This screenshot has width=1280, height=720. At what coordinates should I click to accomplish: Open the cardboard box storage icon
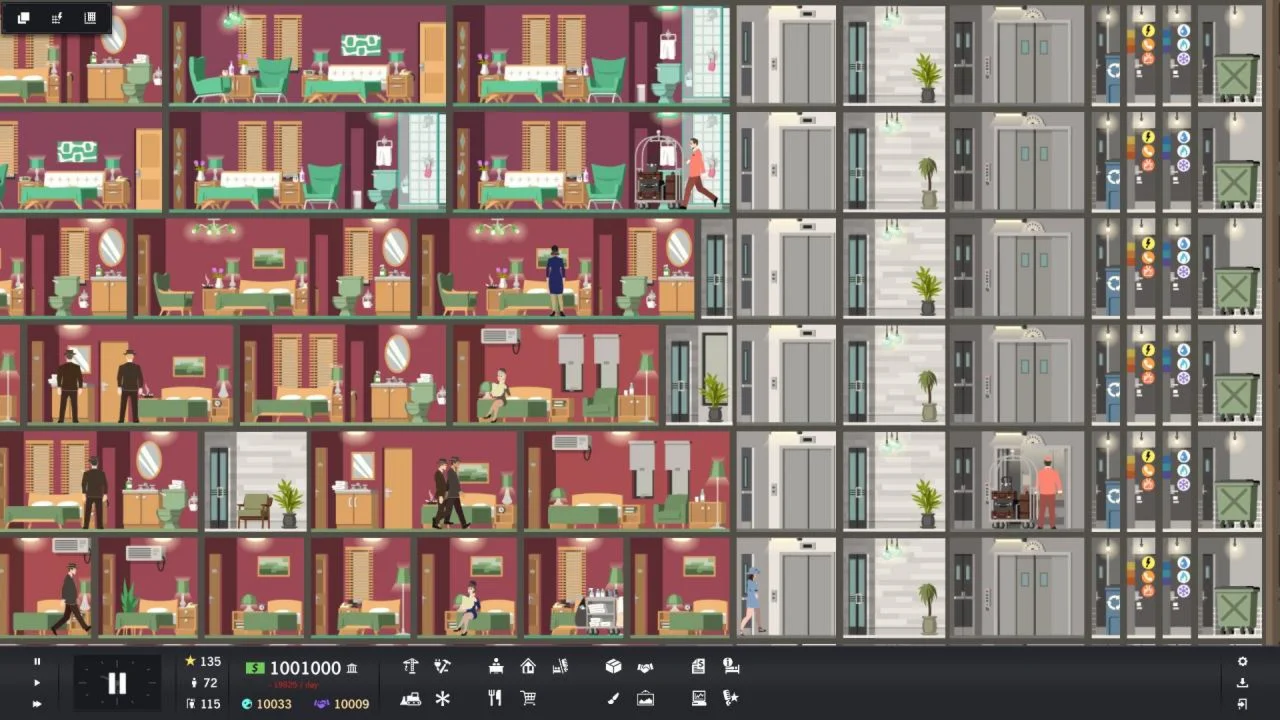click(614, 666)
